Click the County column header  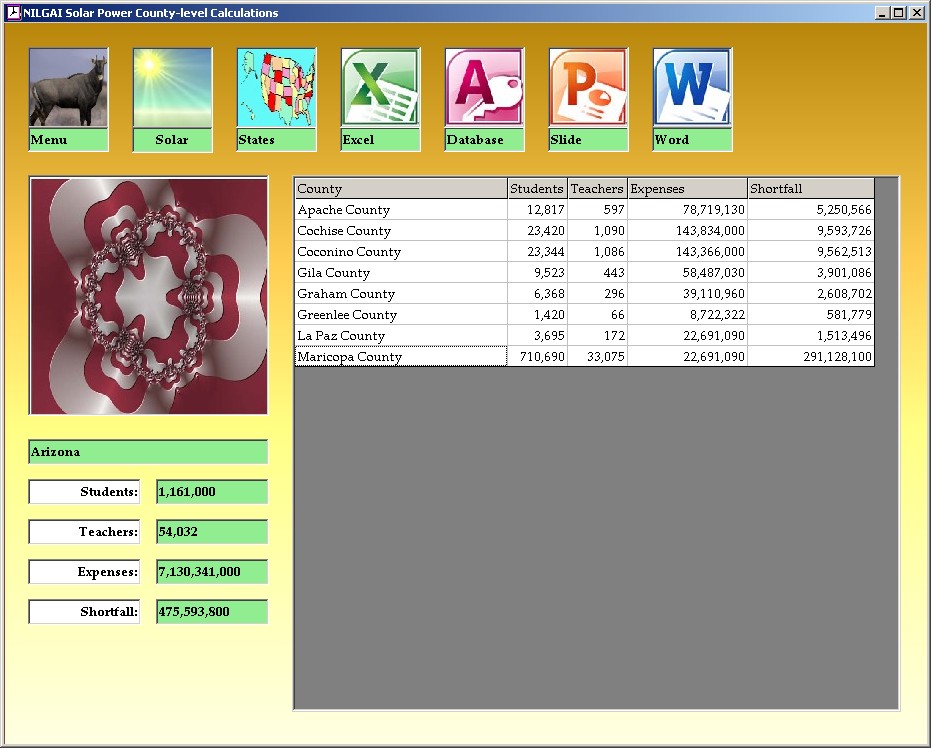(400, 189)
